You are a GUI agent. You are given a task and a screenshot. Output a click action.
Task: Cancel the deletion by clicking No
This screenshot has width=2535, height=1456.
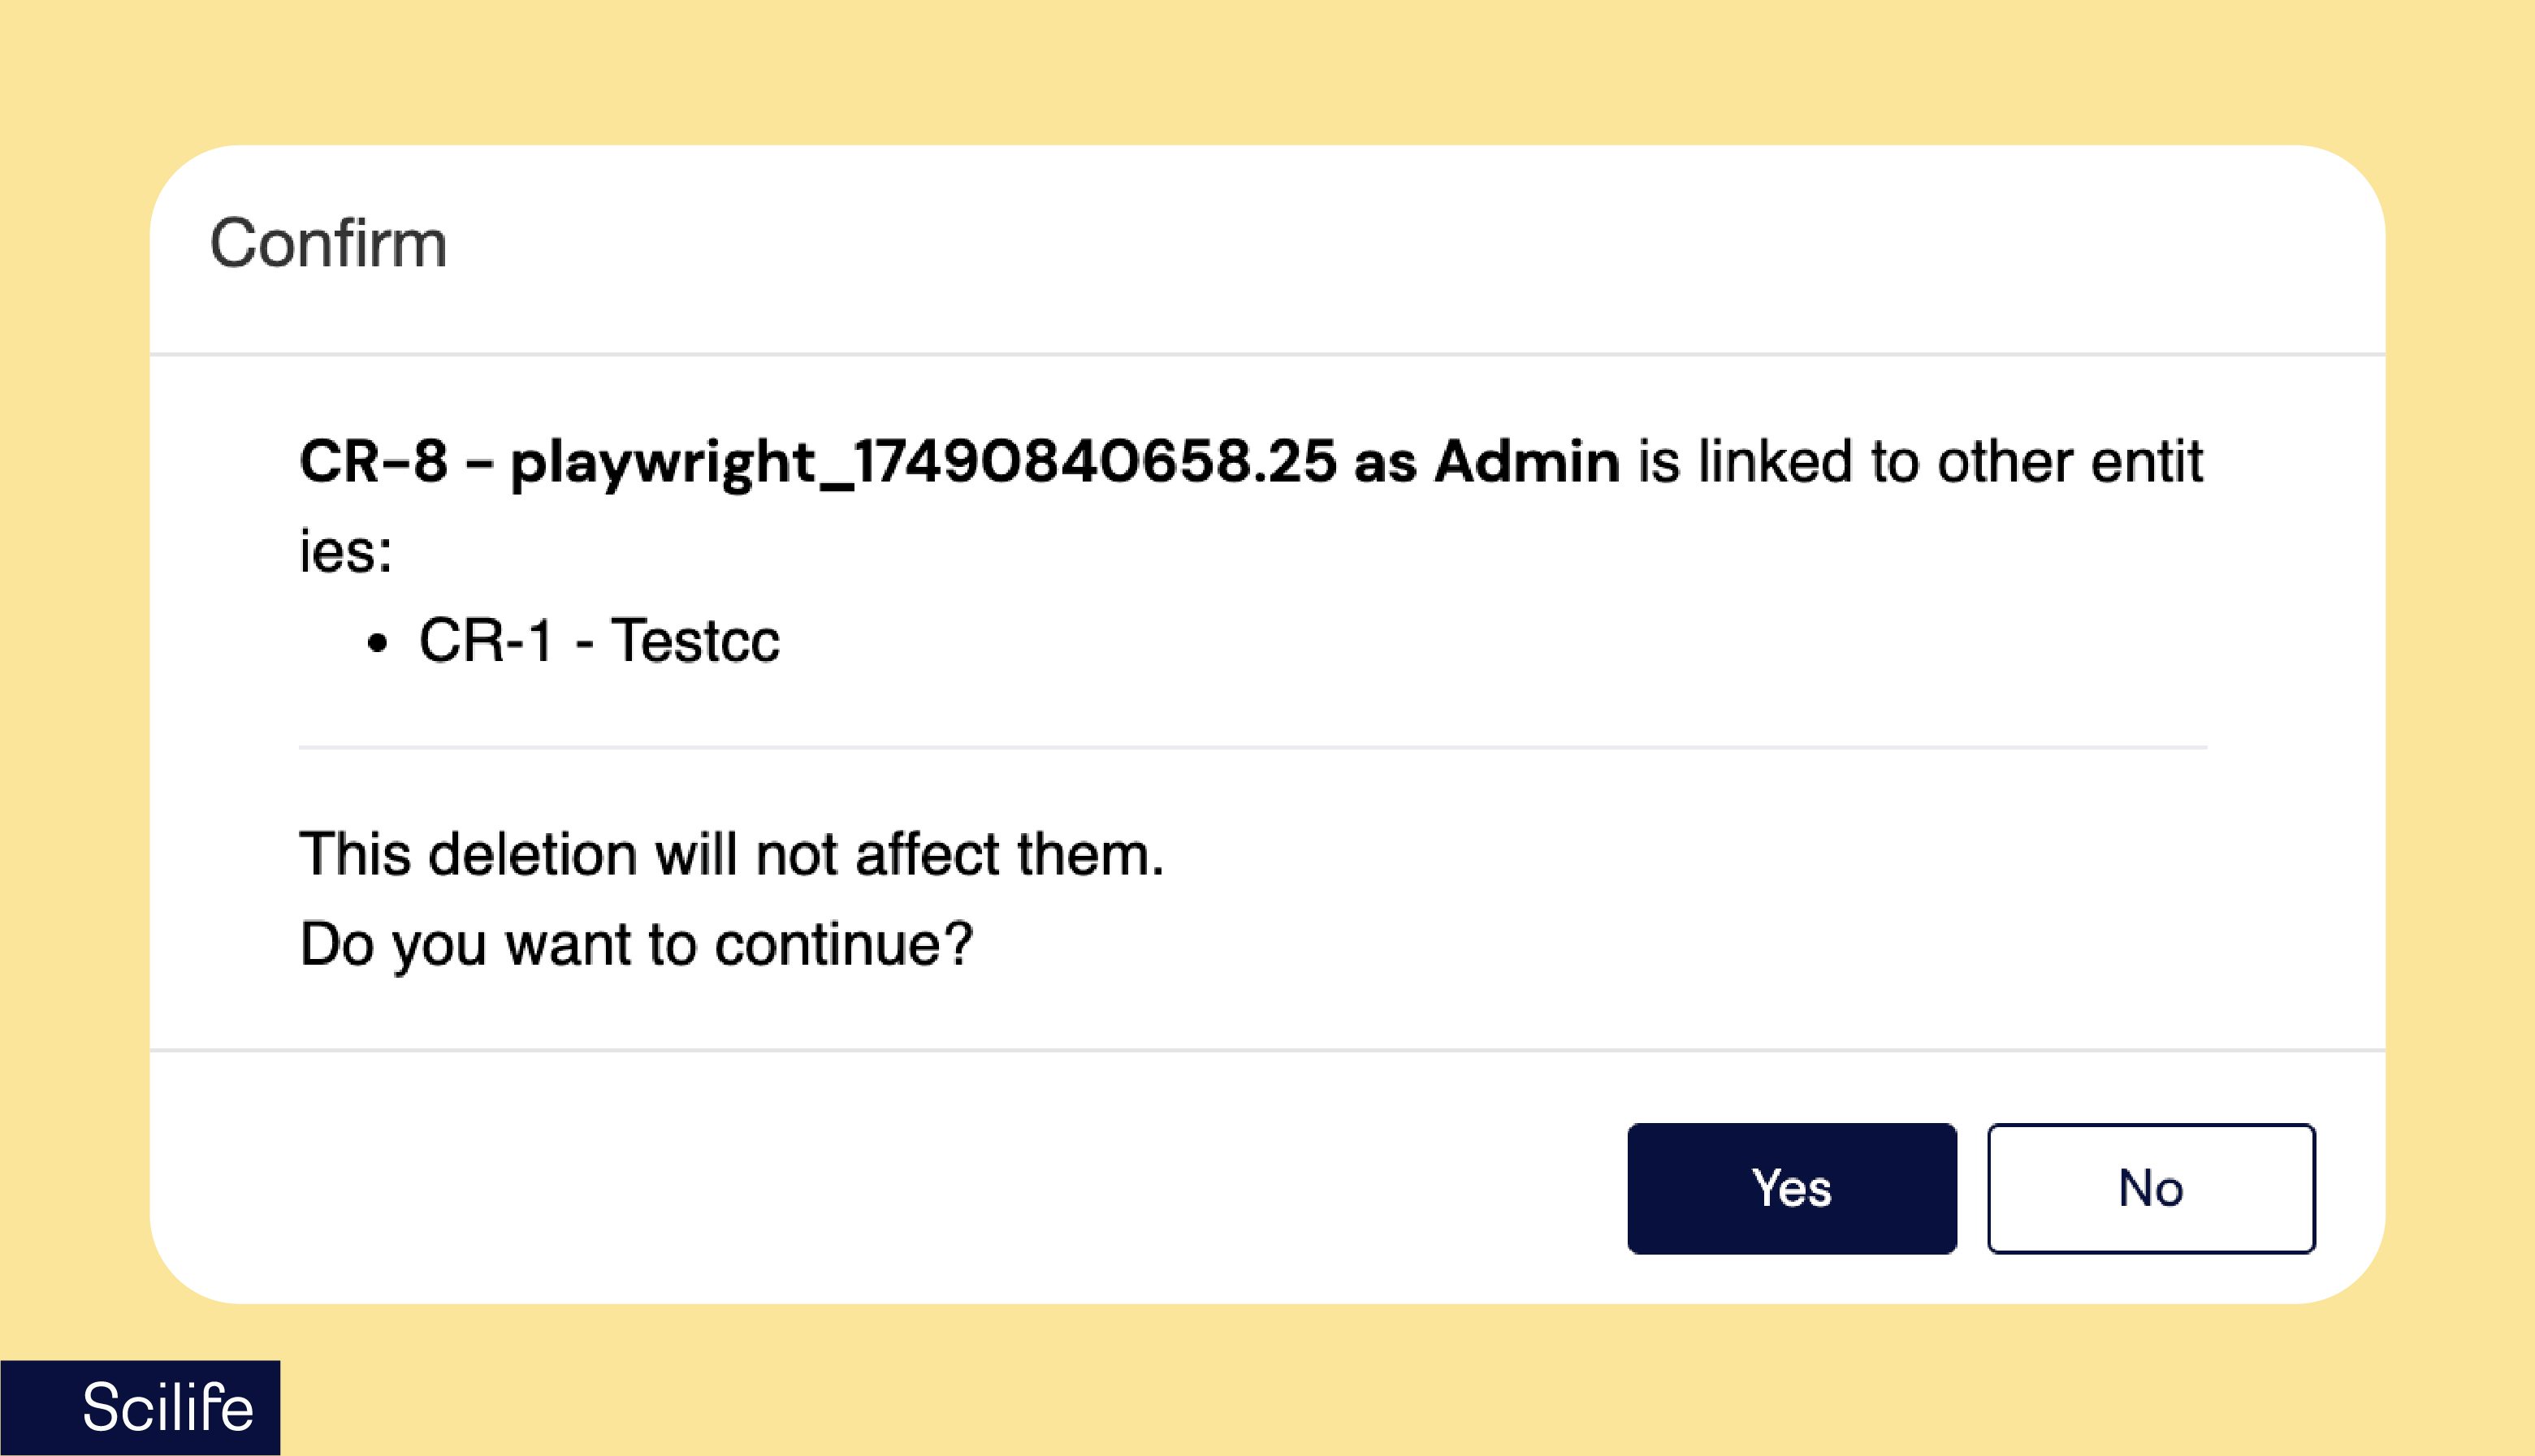[2151, 1188]
